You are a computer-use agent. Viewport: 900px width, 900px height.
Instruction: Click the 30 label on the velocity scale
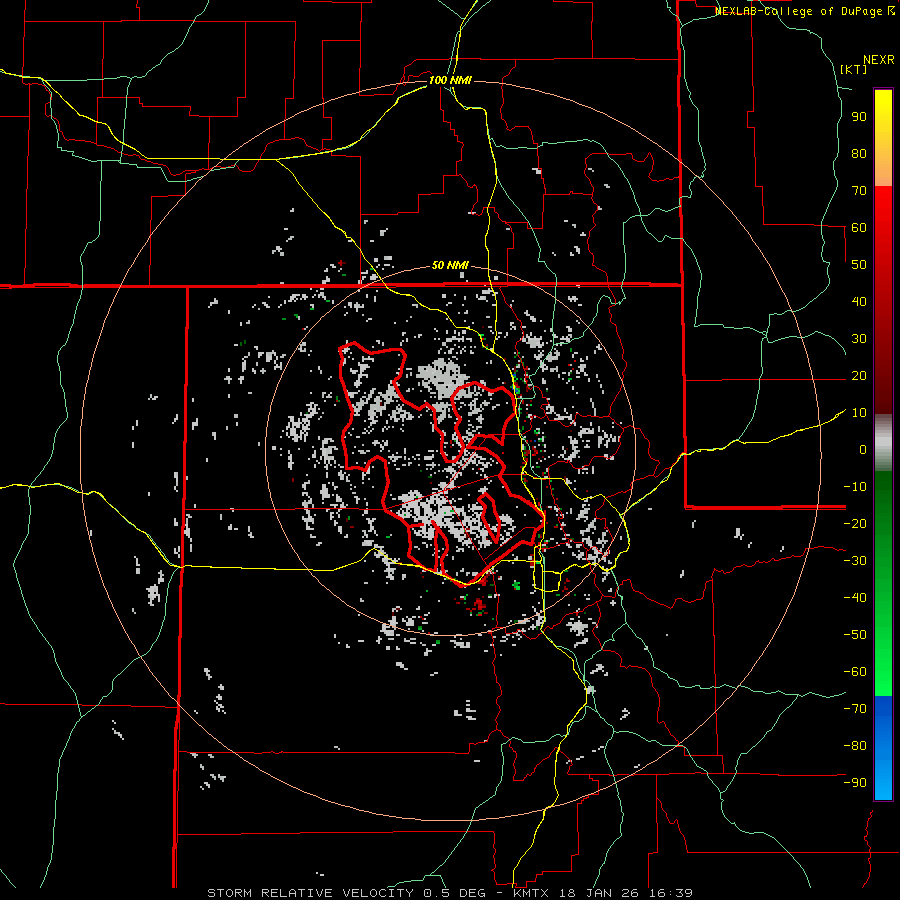(x=858, y=339)
